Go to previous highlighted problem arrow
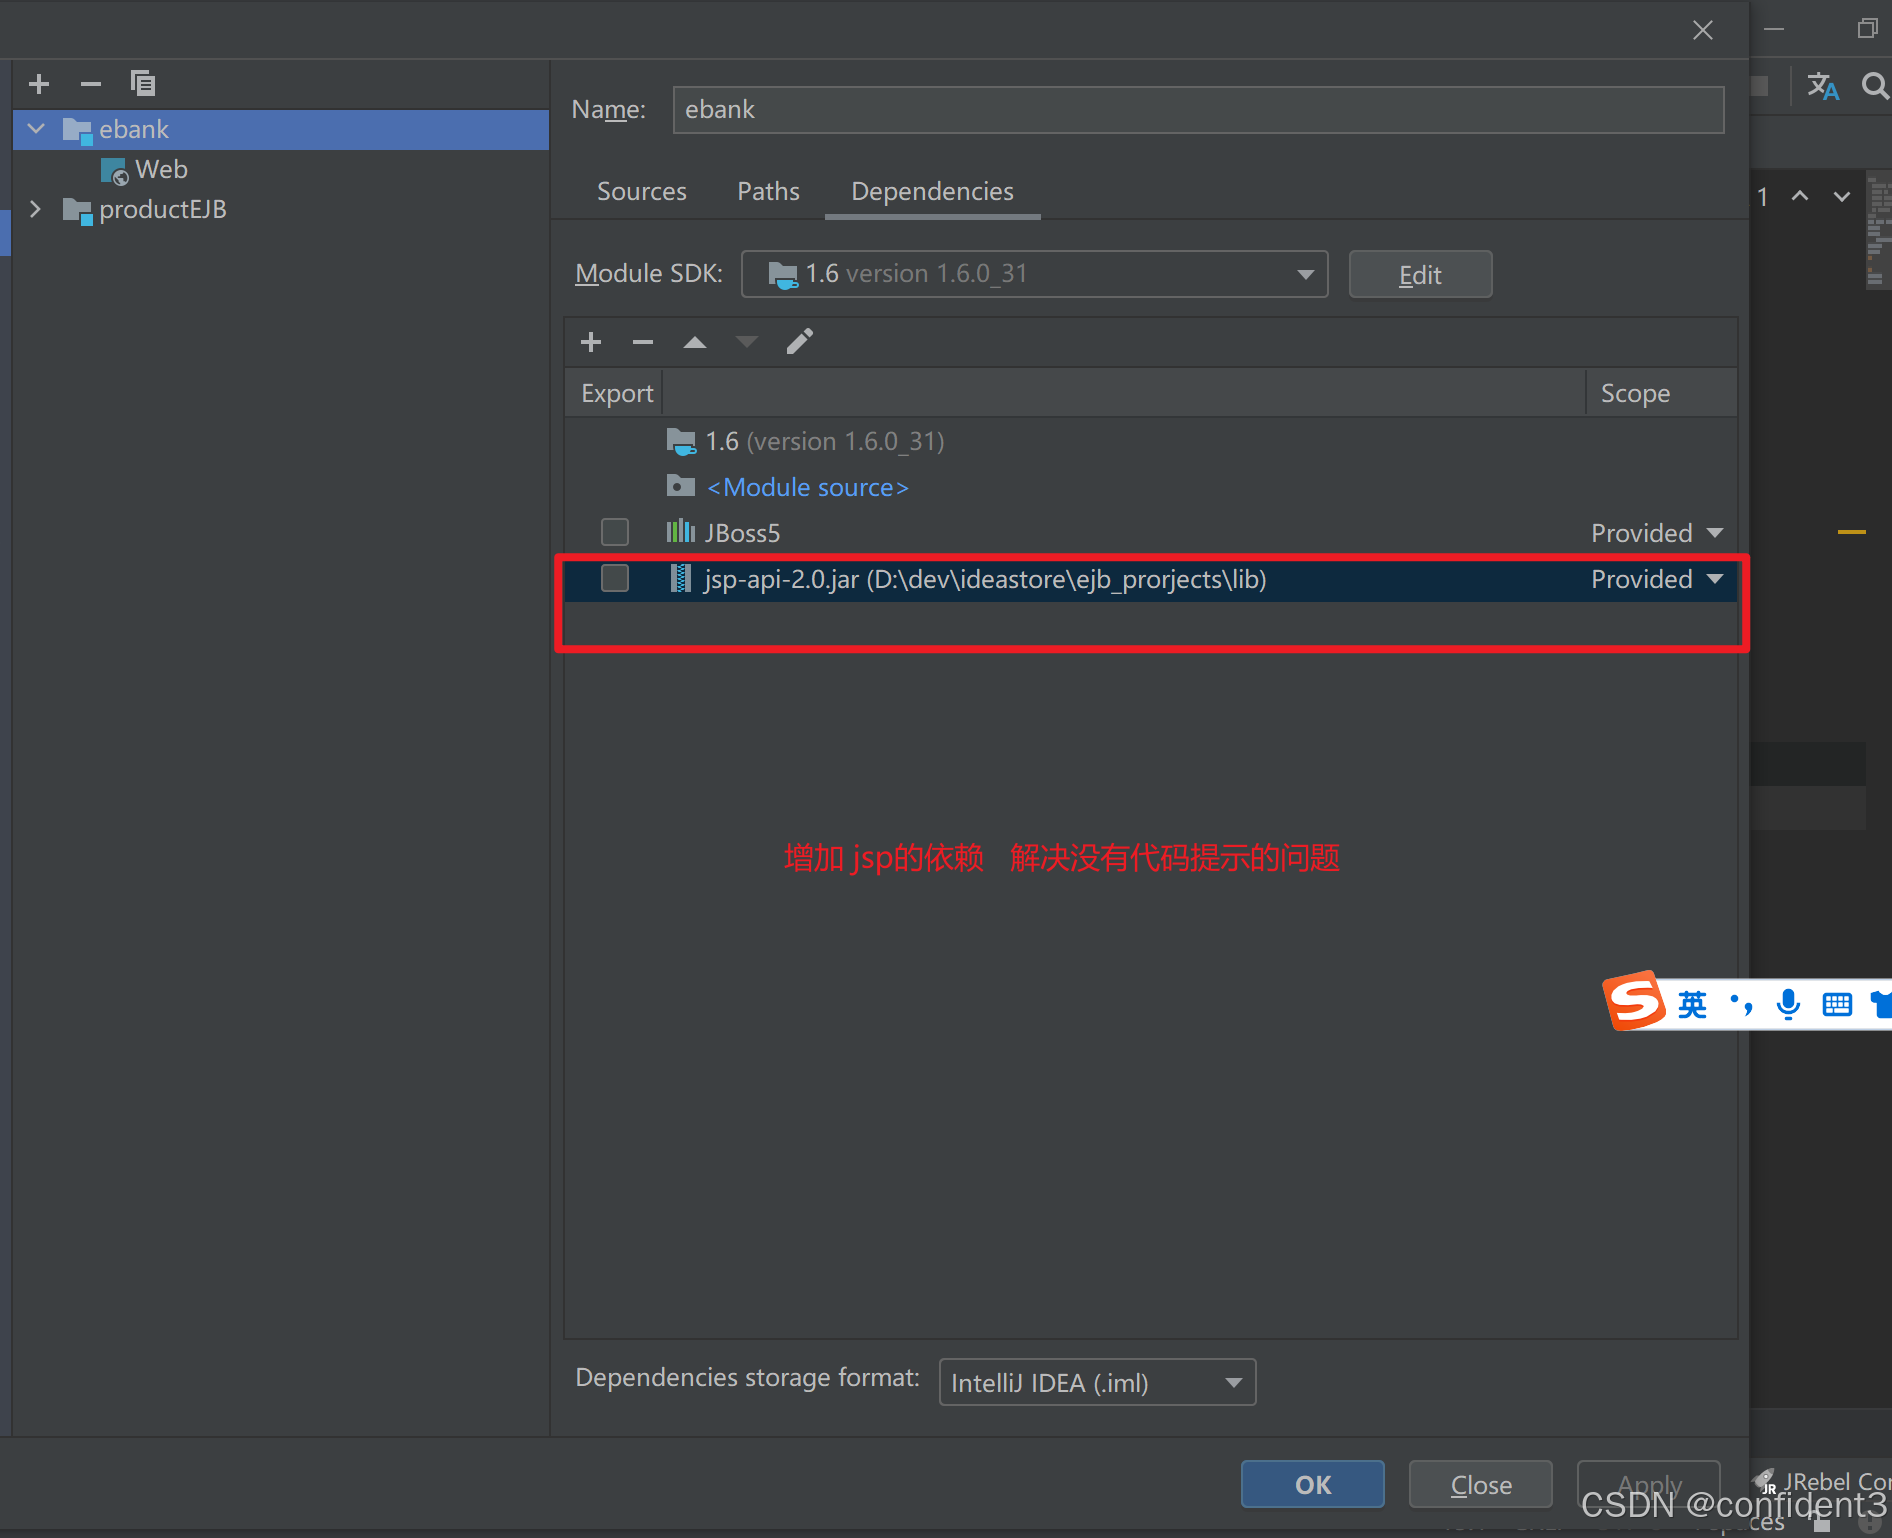The width and height of the screenshot is (1892, 1538). point(1800,196)
